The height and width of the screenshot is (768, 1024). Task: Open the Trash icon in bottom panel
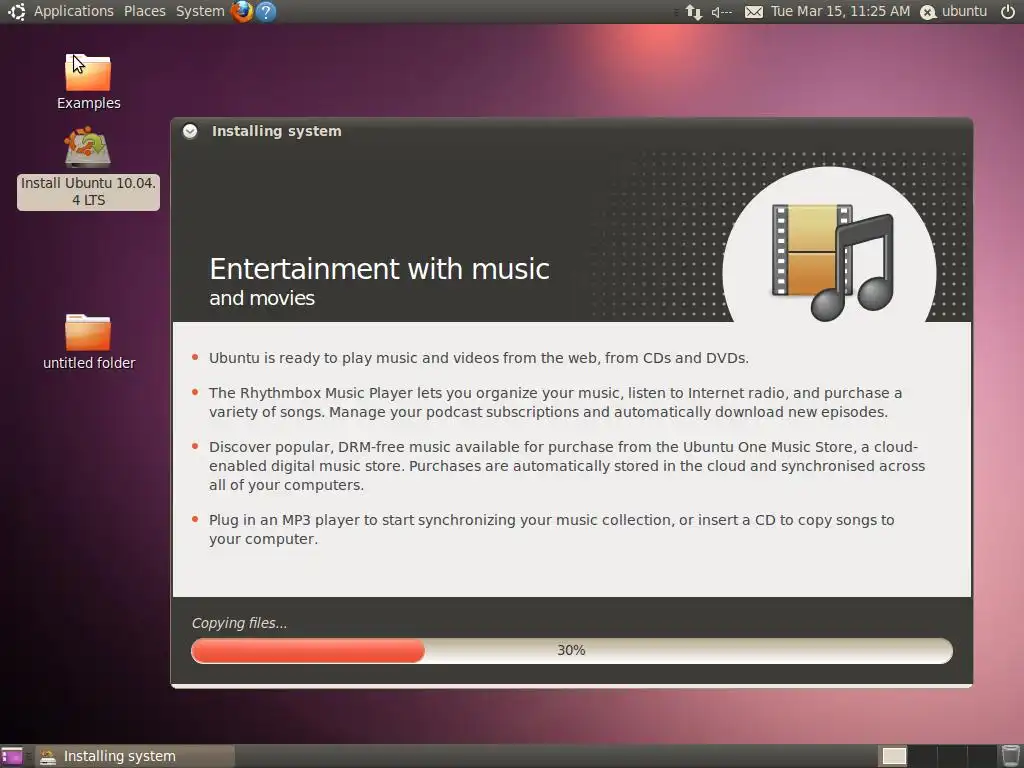coord(1010,756)
